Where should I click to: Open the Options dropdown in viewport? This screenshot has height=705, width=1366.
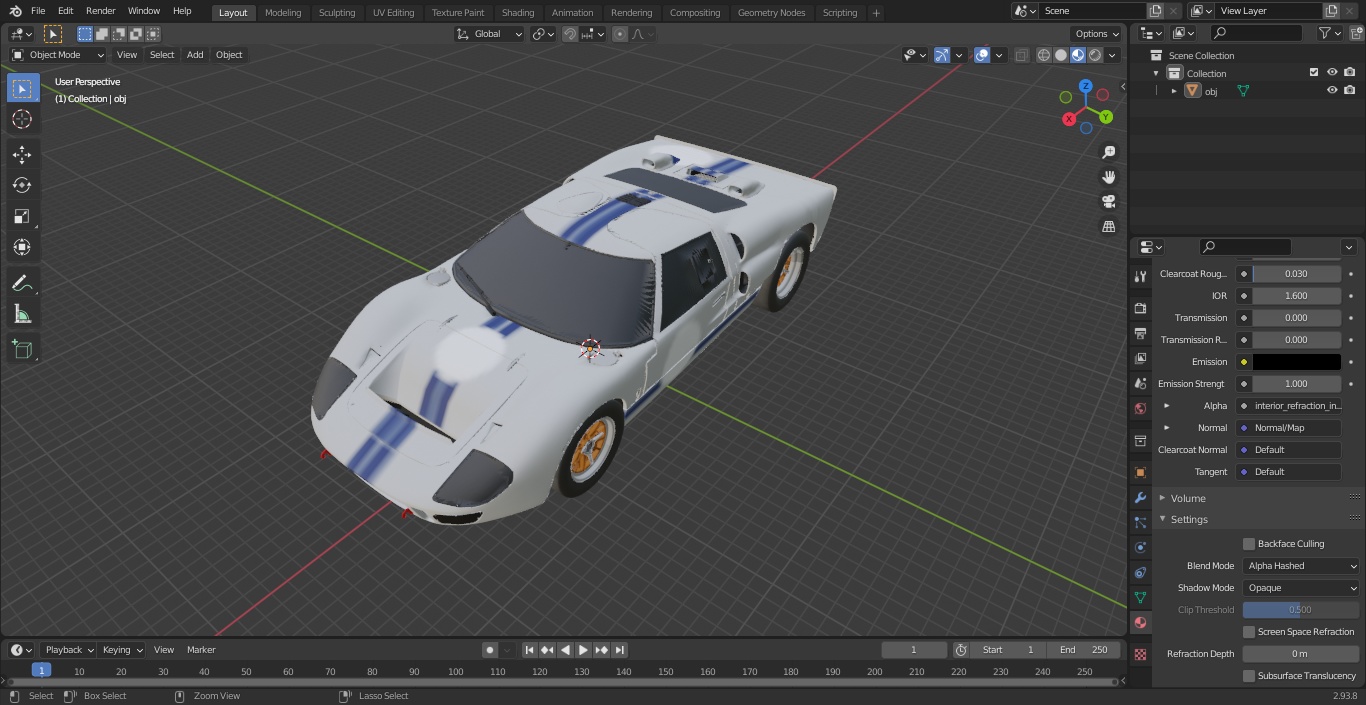(1097, 34)
